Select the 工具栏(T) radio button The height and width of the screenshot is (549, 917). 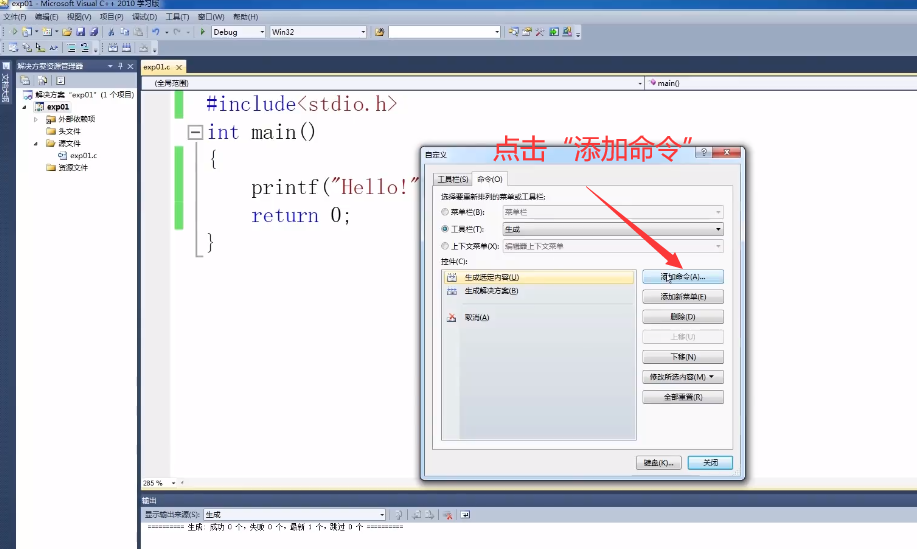pyautogui.click(x=445, y=229)
